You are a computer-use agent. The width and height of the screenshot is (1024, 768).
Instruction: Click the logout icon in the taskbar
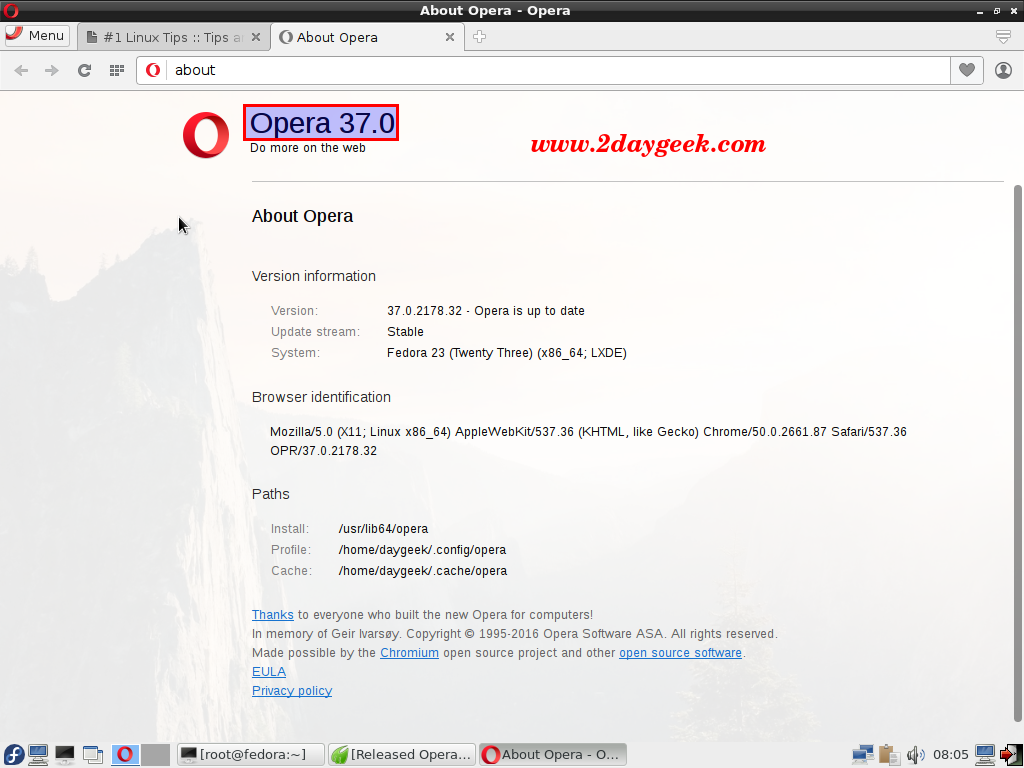[1010, 755]
